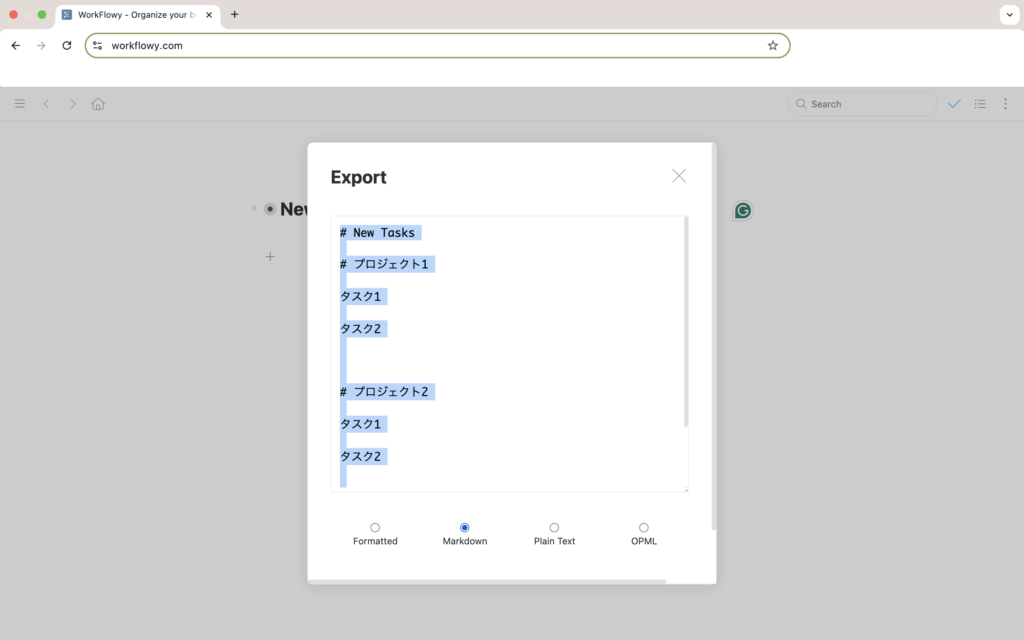Click the list view icon beside search
The height and width of the screenshot is (640, 1024).
(980, 104)
